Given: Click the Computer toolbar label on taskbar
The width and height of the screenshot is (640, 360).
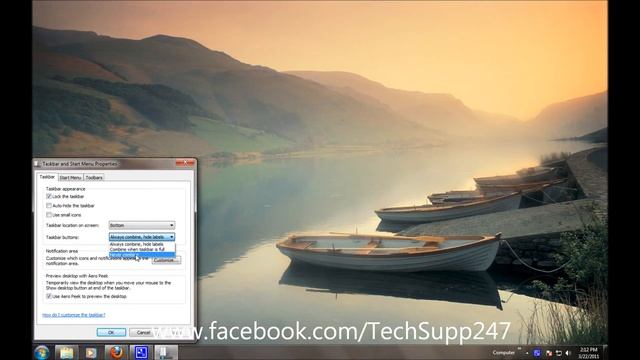Looking at the screenshot, I should tap(503, 353).
